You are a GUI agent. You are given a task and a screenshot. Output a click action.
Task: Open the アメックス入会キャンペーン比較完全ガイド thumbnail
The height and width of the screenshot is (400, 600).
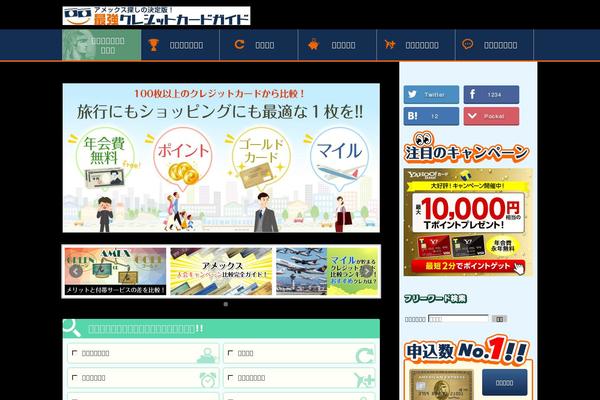221,271
